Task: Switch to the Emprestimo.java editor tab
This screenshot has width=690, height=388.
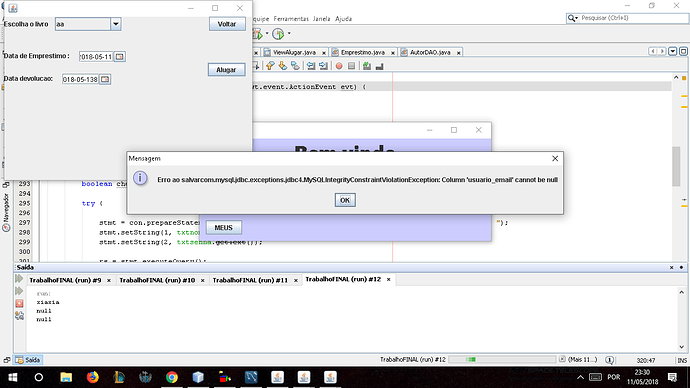Action: pos(363,52)
